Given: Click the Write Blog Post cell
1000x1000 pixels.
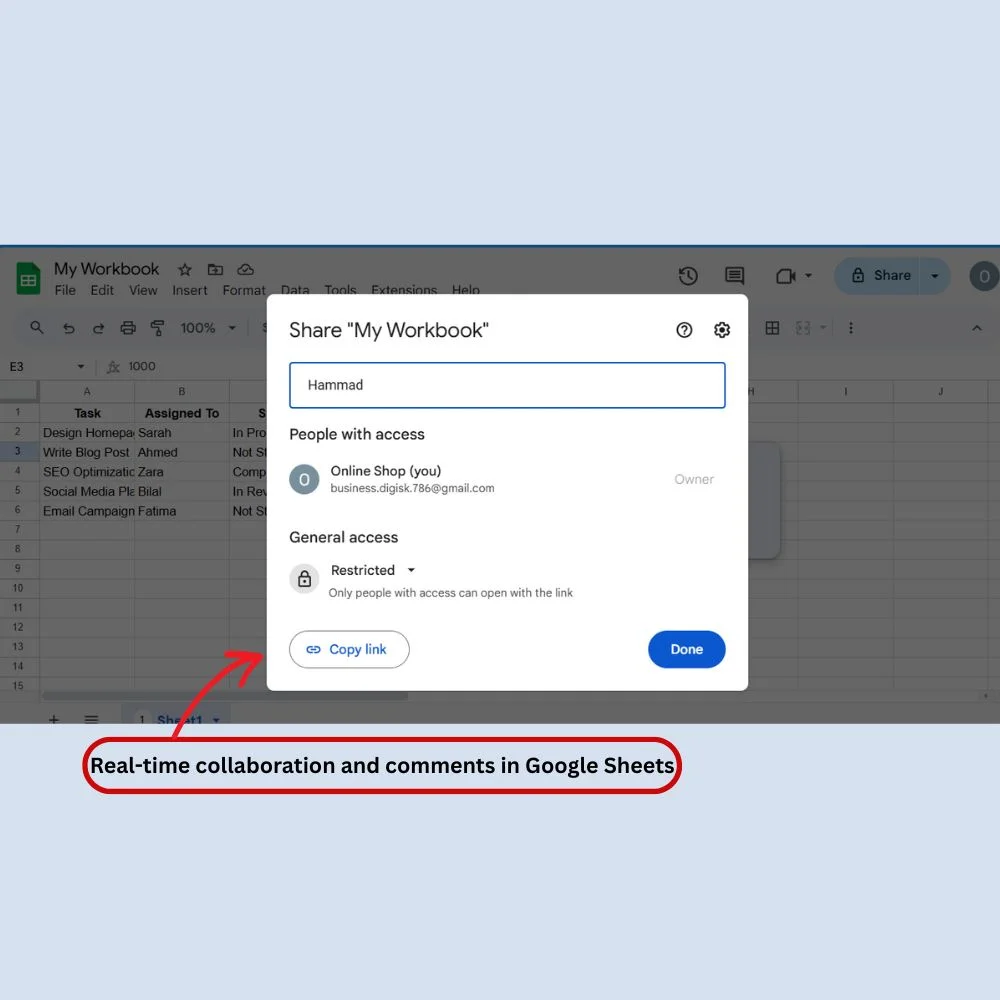Looking at the screenshot, I should (87, 452).
